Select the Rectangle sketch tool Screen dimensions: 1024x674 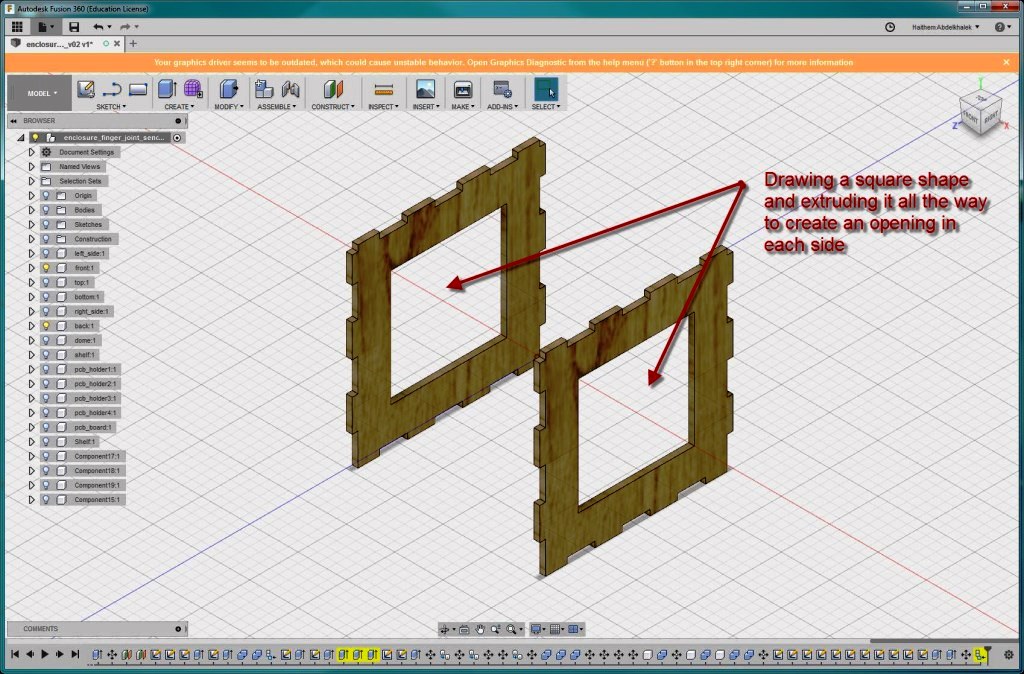(x=138, y=89)
